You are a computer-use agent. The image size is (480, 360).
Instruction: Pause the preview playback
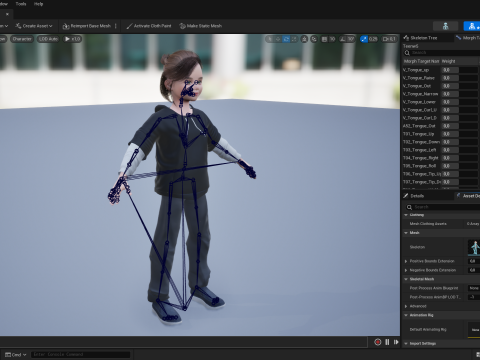387,342
